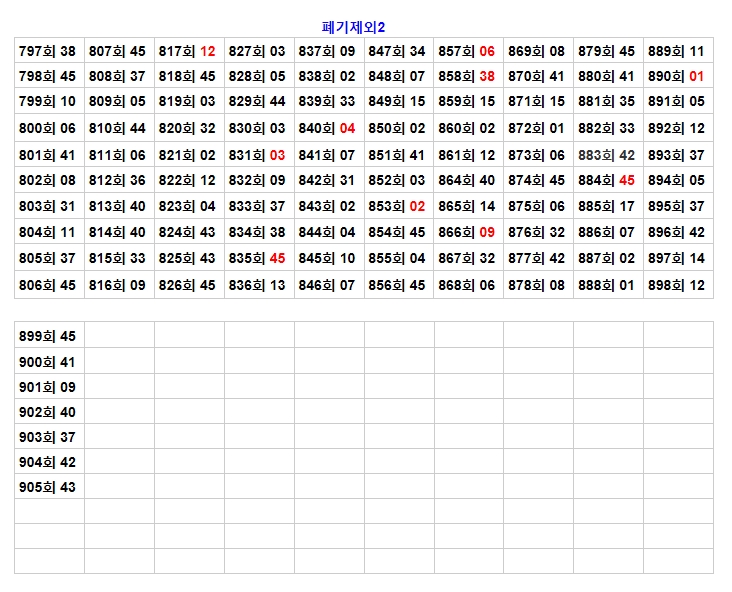Screen dimensions: 732x592
Task: Click the cell 835회 with red 45
Action: (258, 257)
